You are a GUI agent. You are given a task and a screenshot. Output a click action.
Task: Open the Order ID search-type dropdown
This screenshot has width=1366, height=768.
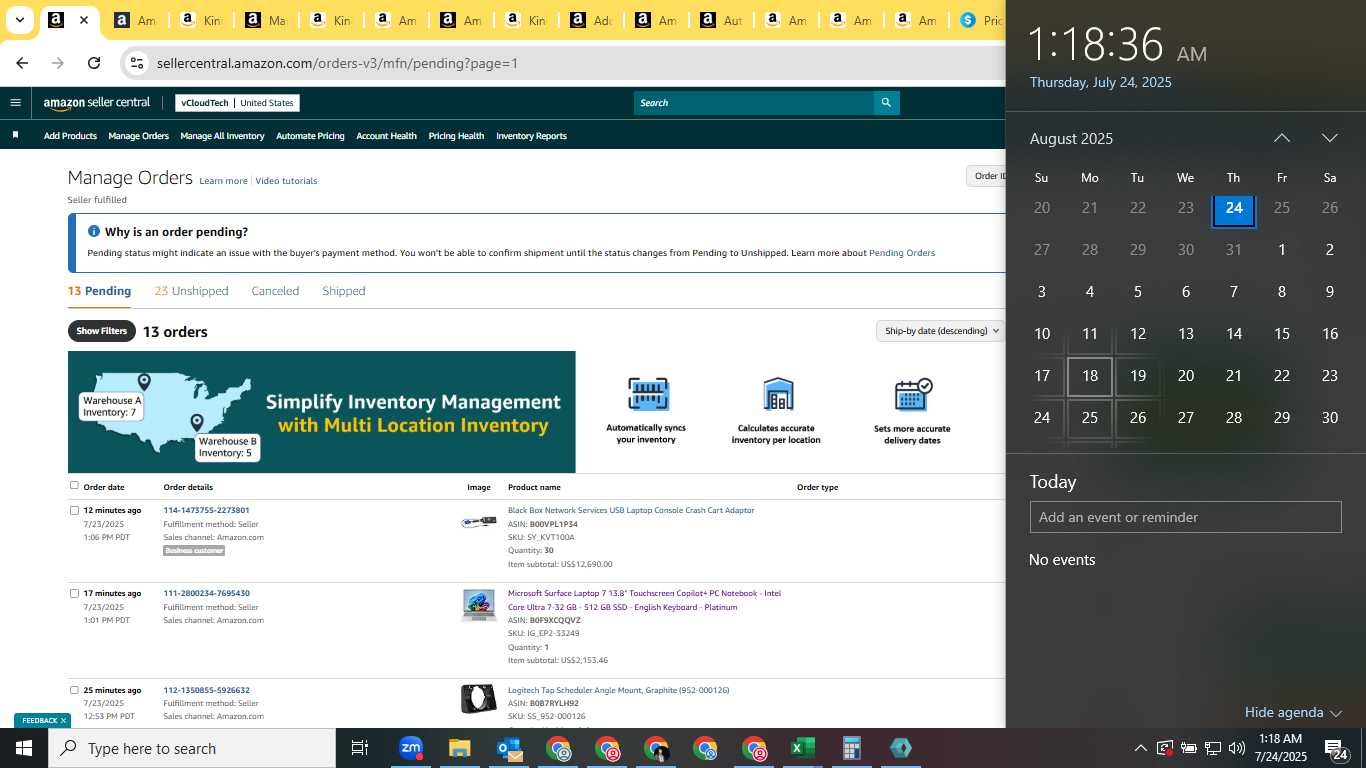tap(986, 176)
